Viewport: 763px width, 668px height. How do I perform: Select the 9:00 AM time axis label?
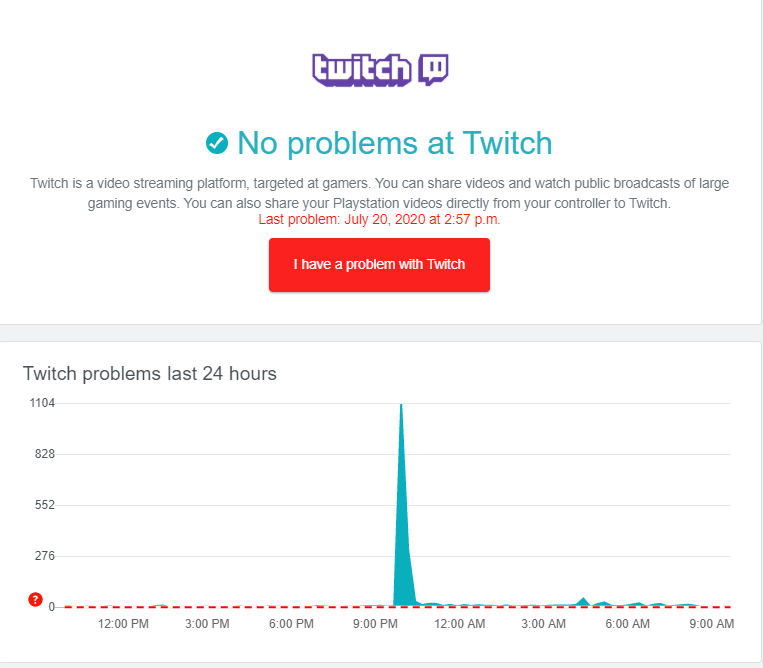(x=711, y=624)
